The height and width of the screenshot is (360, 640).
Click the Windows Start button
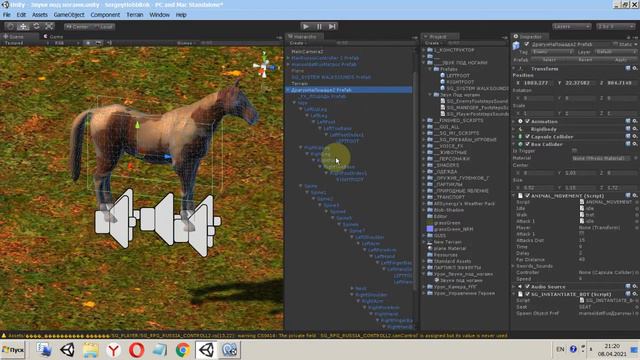point(13,350)
